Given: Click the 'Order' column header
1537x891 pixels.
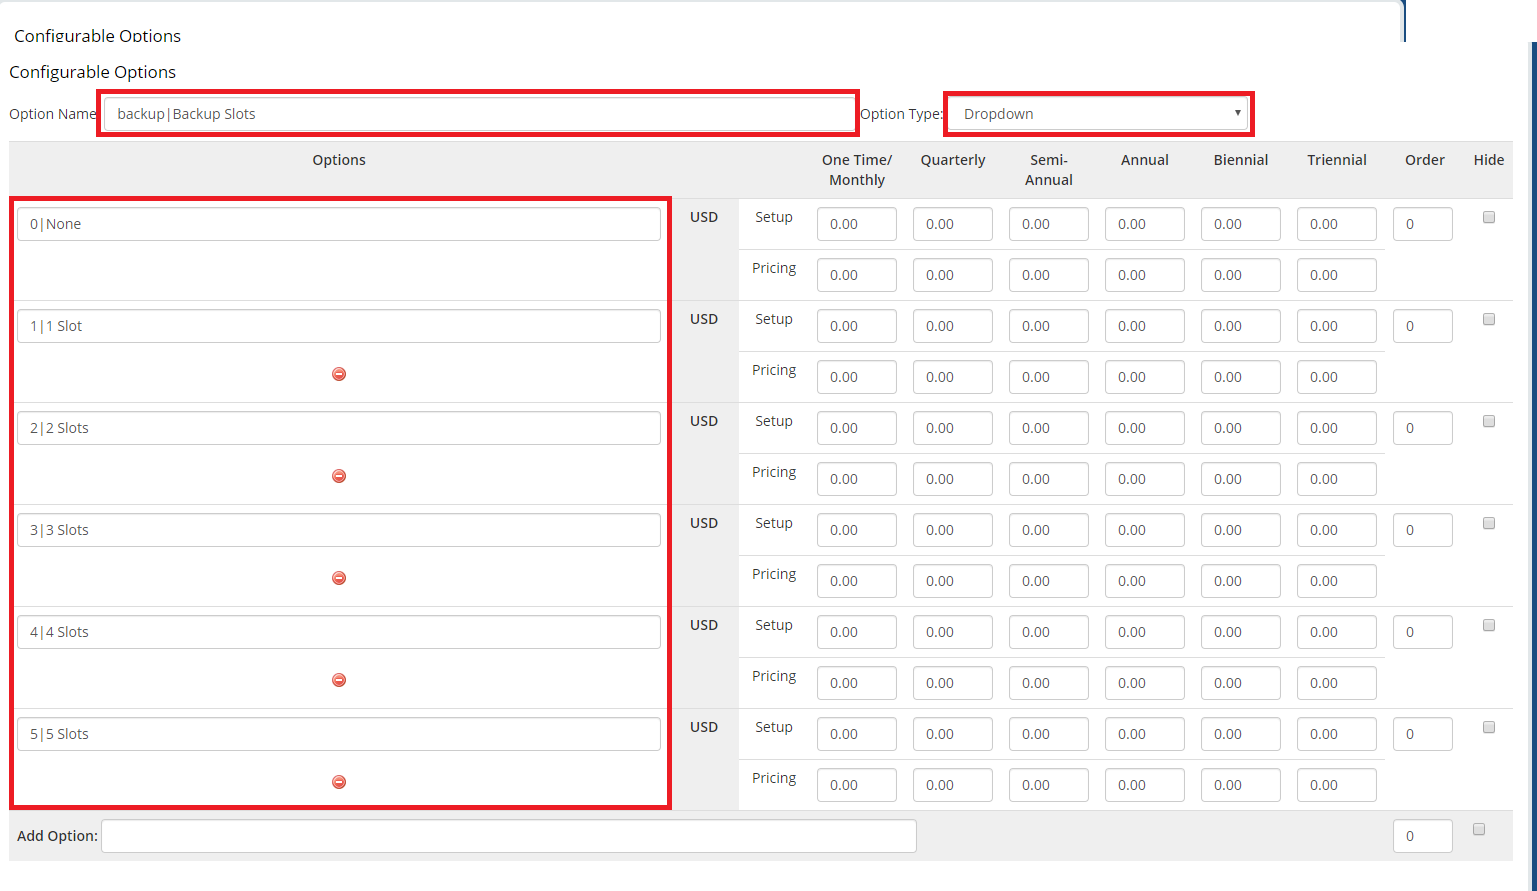Looking at the screenshot, I should pos(1425,160).
